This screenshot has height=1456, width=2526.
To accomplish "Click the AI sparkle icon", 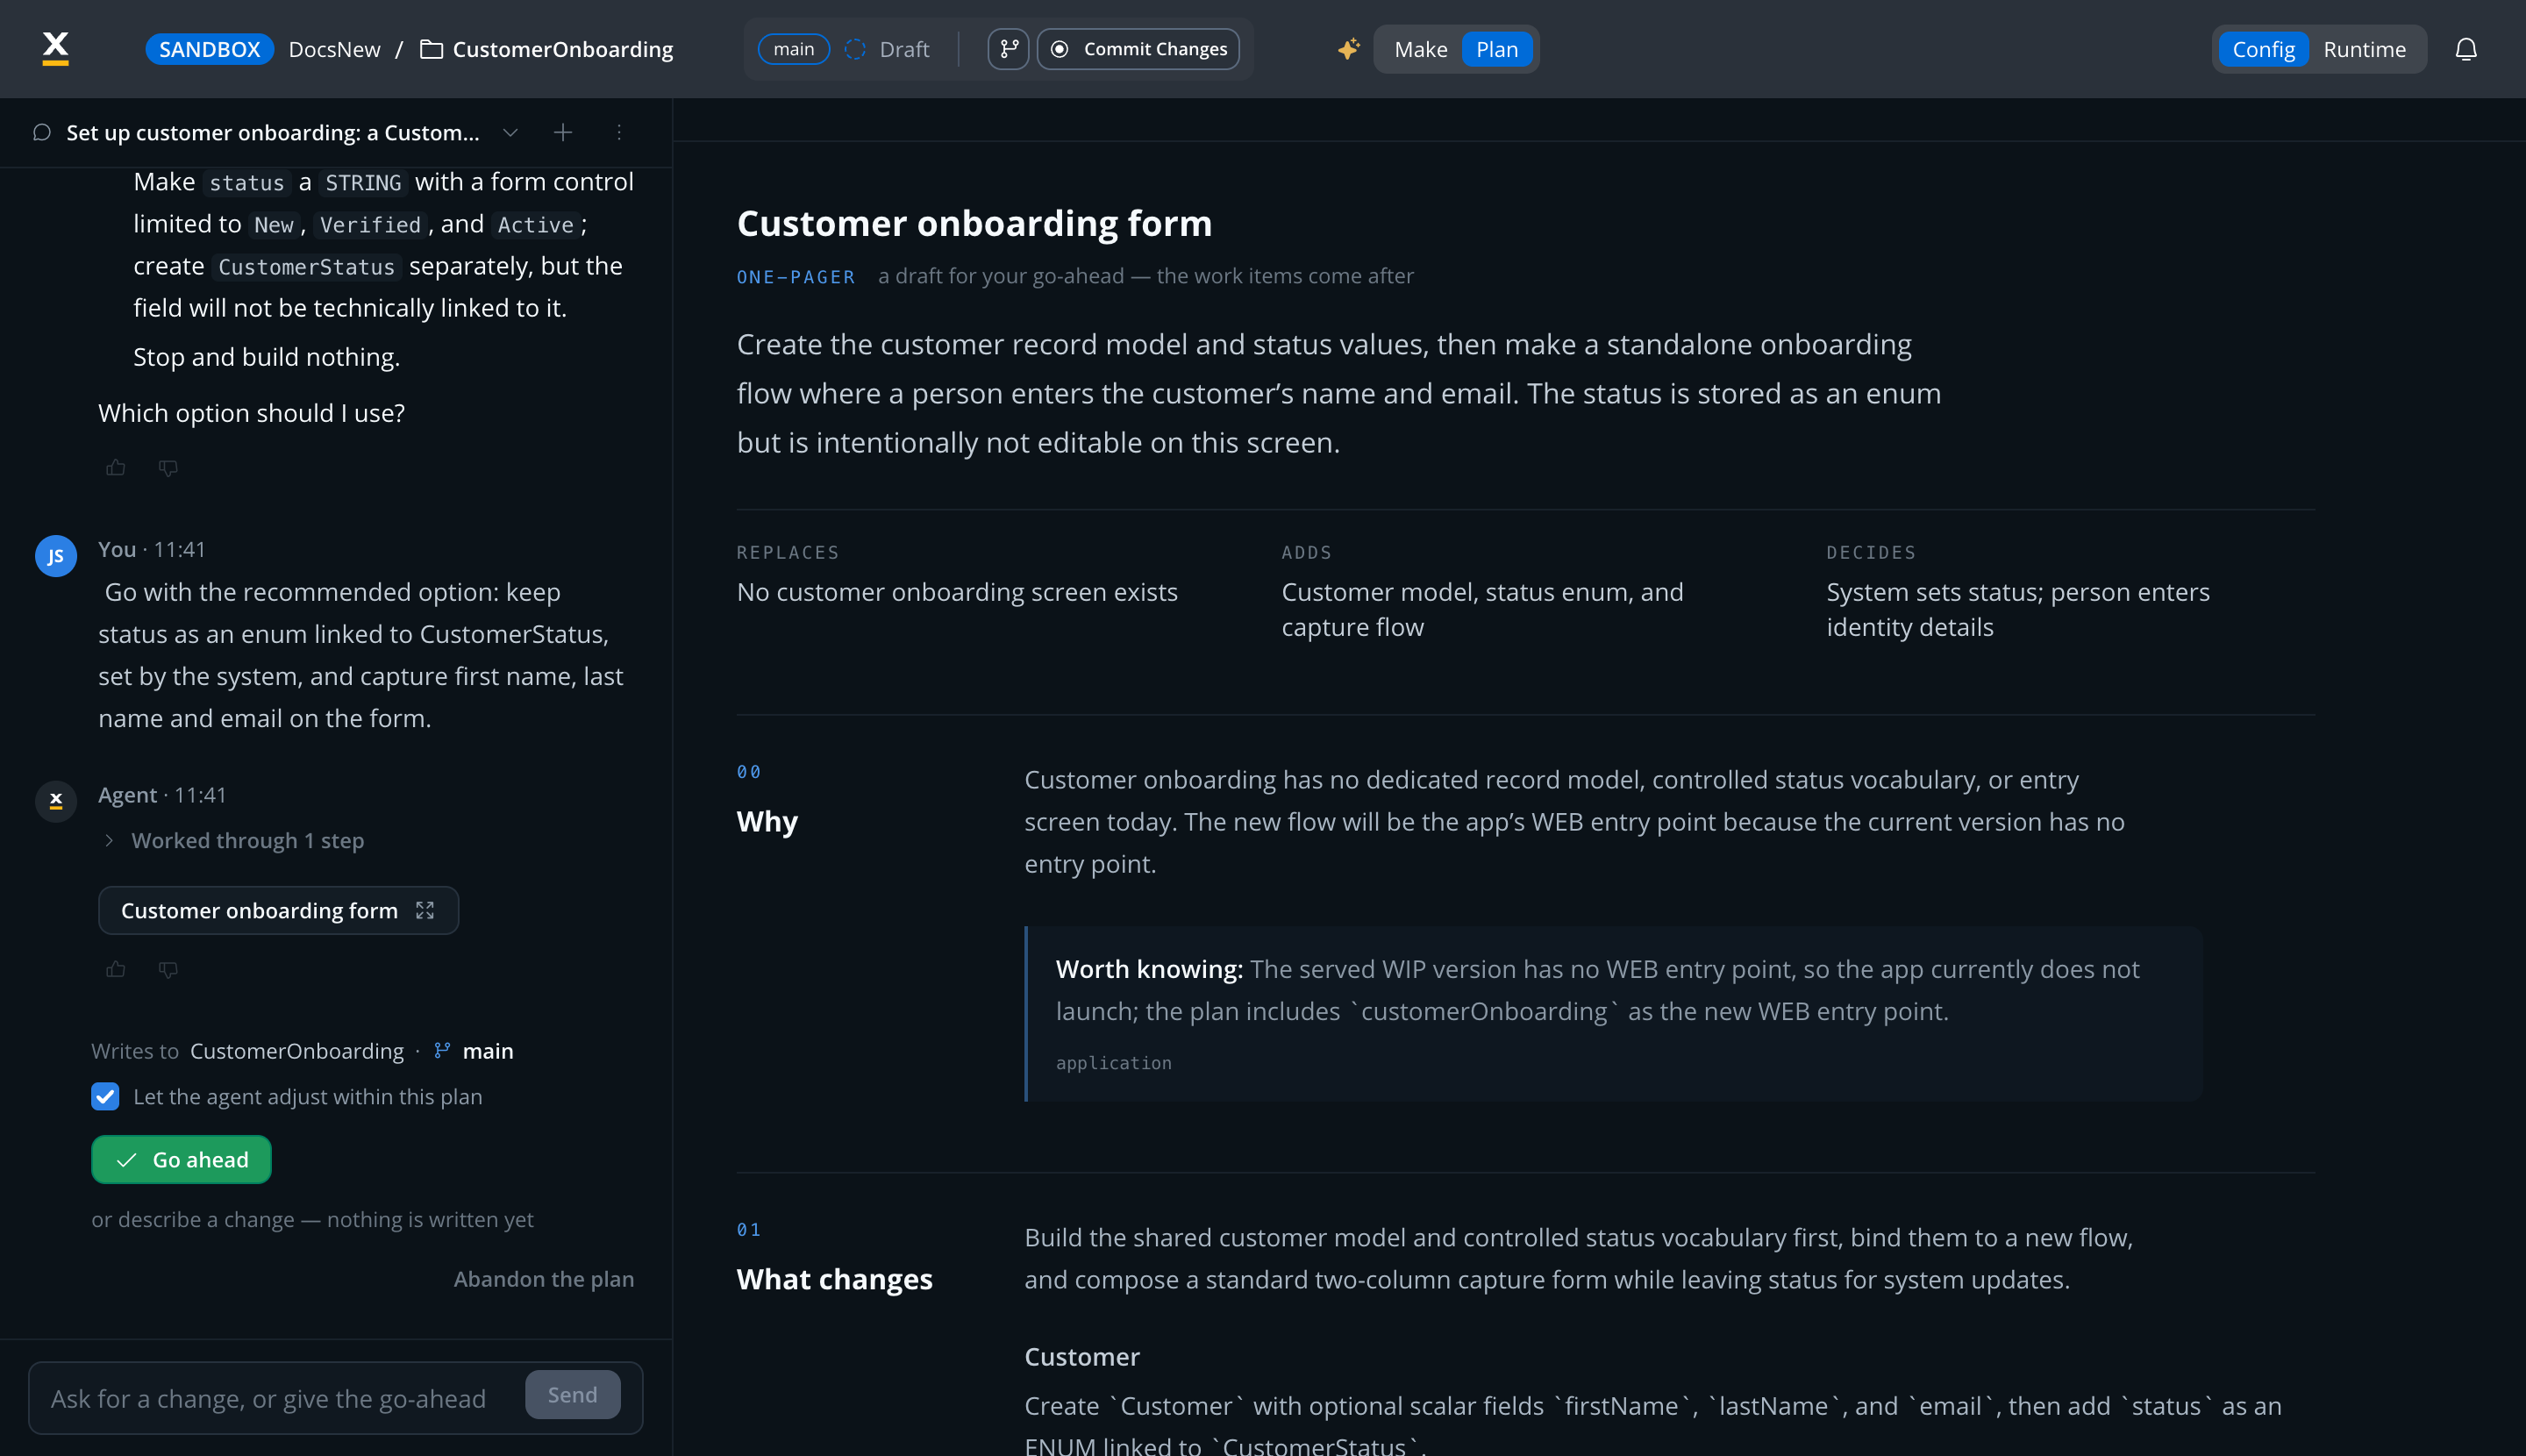I will (1348, 49).
